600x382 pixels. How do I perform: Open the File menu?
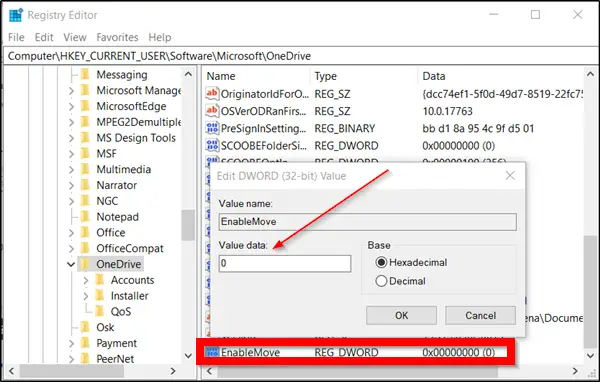[16, 37]
